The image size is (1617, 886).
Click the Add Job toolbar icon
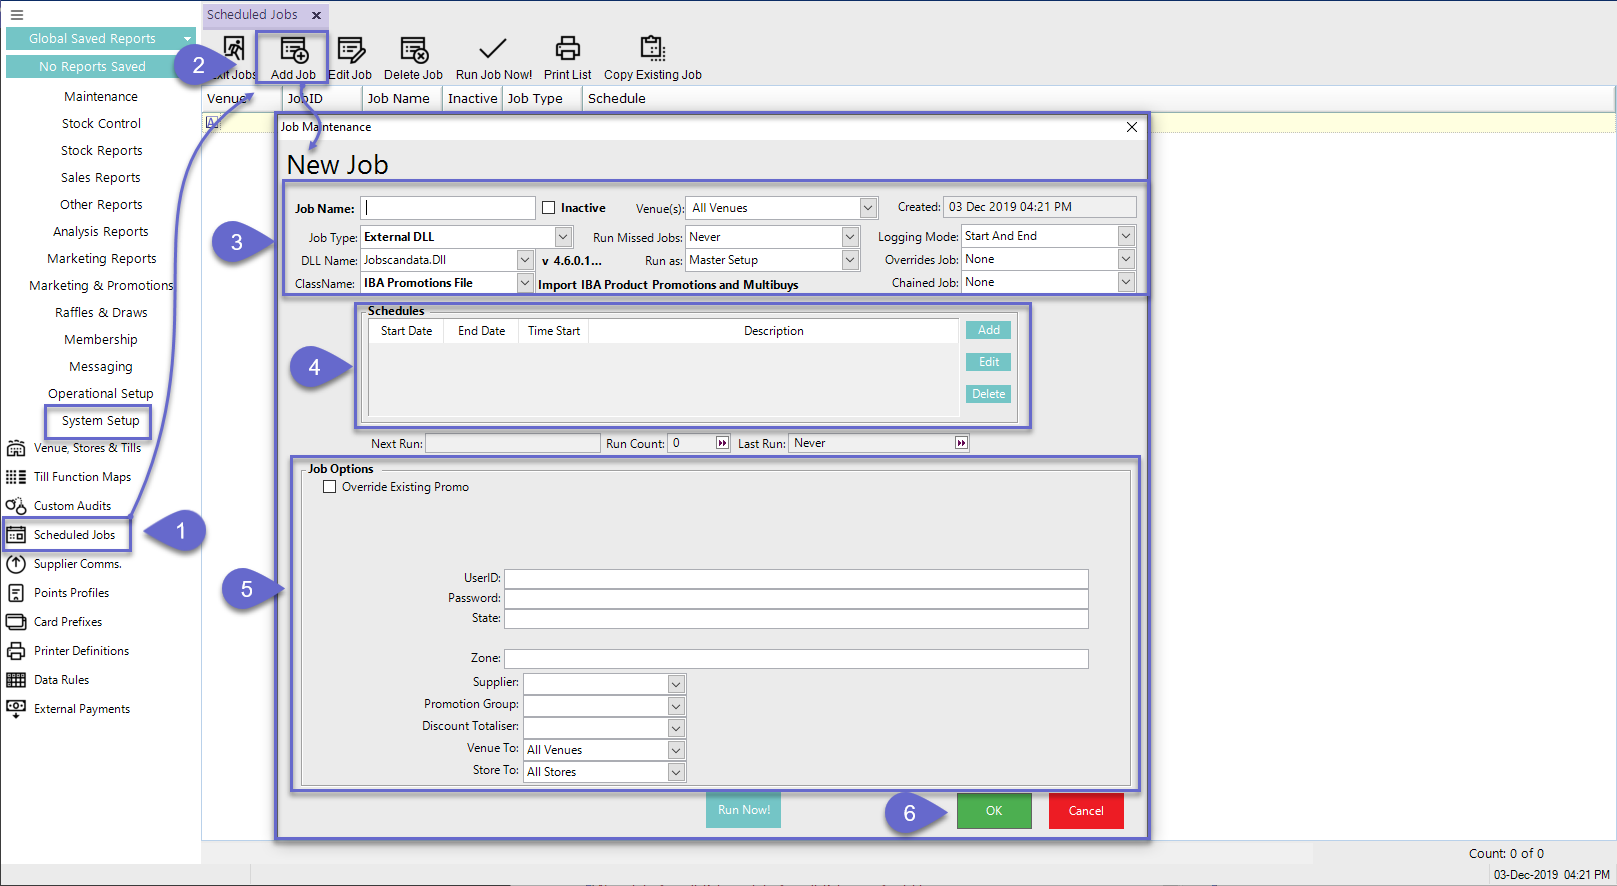[293, 50]
